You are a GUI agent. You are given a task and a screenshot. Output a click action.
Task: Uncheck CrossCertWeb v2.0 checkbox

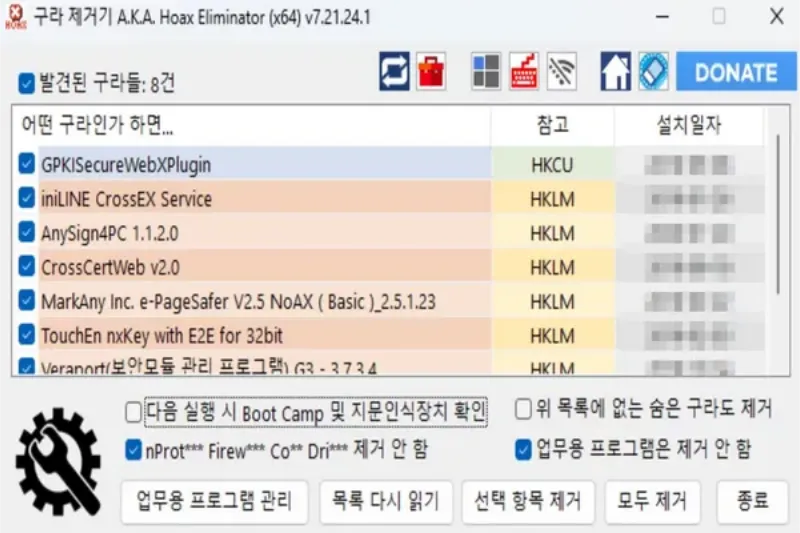point(27,266)
